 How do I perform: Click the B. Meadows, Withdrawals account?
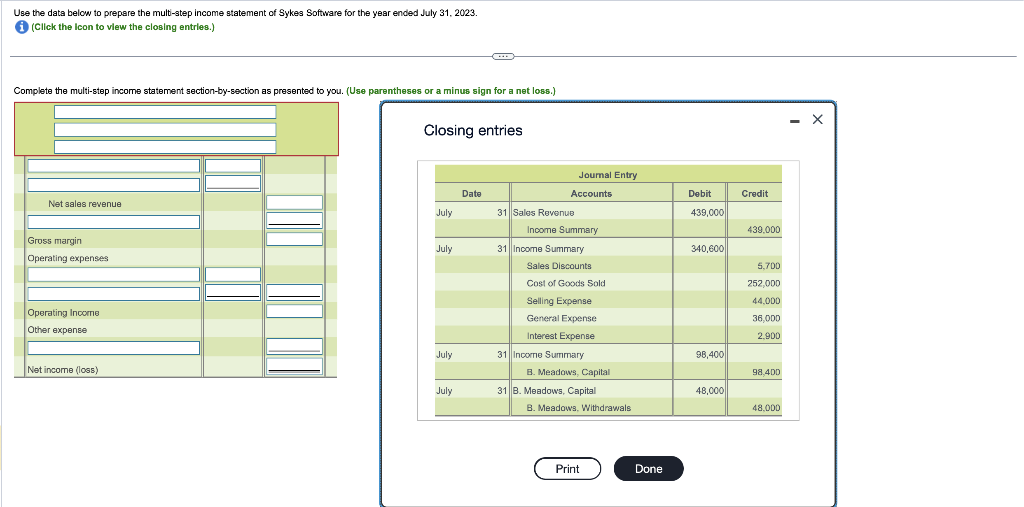click(579, 408)
